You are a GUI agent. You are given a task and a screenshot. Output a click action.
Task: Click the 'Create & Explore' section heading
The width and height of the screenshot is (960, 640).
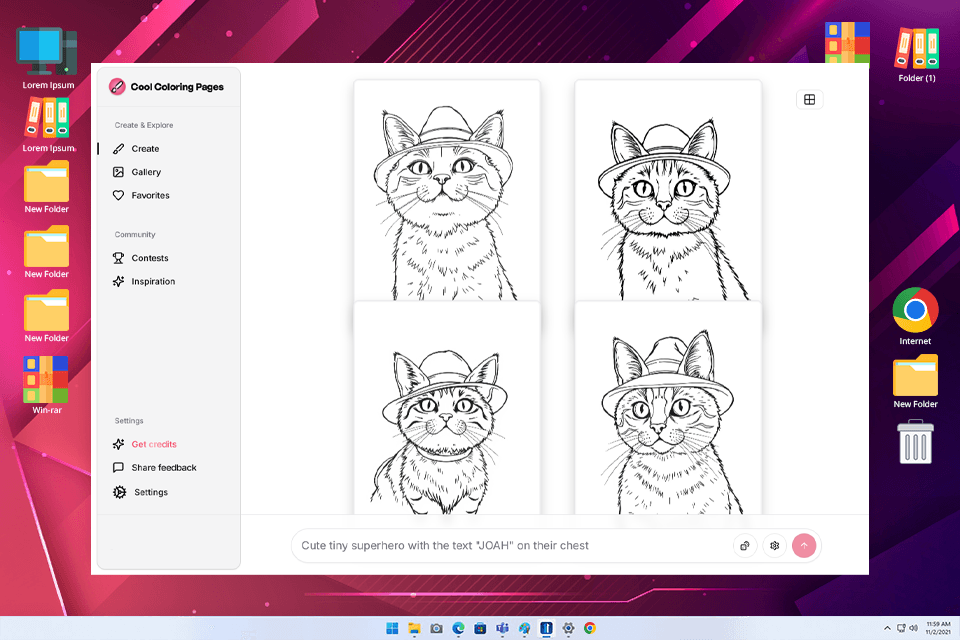(144, 125)
